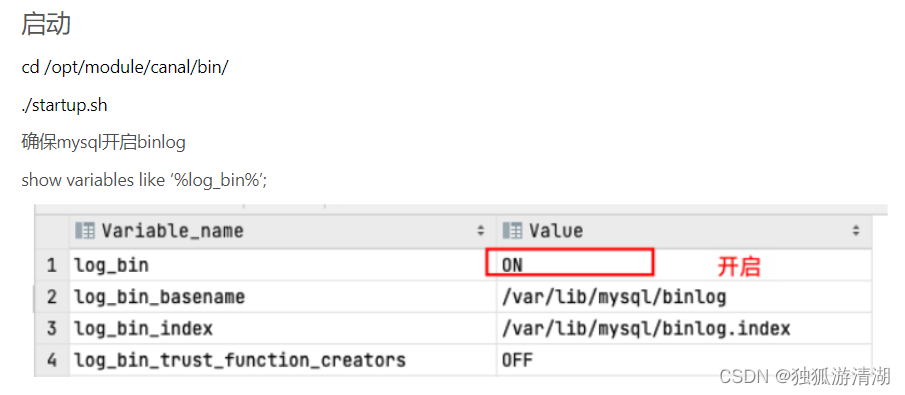The height and width of the screenshot is (395, 905).
Task: Sort using the Value column arrows
Action: [x=856, y=231]
